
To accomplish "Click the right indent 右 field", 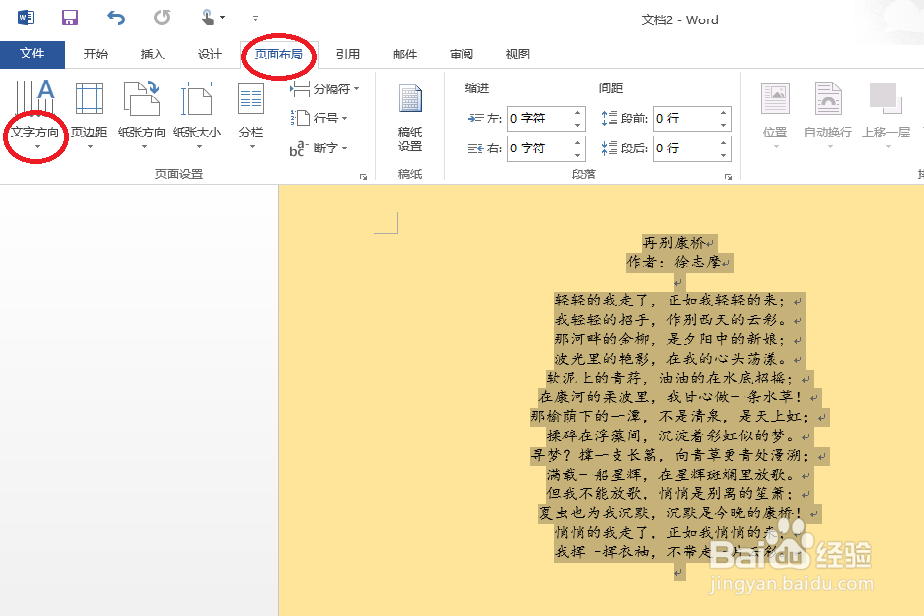I will click(539, 148).
